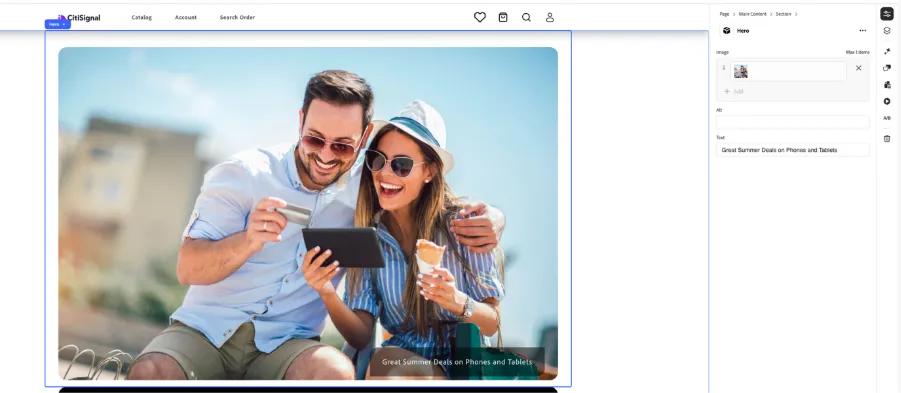Click into the Alt input field

click(792, 122)
